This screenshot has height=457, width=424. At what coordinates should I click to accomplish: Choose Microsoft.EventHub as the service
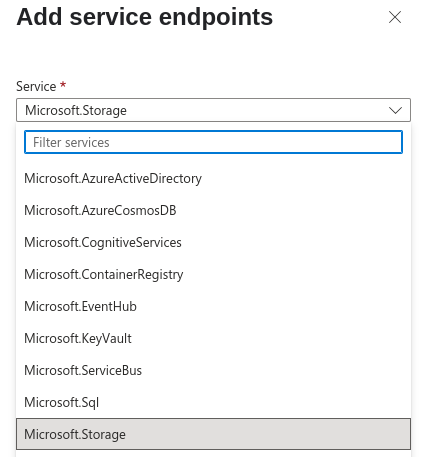(213, 306)
